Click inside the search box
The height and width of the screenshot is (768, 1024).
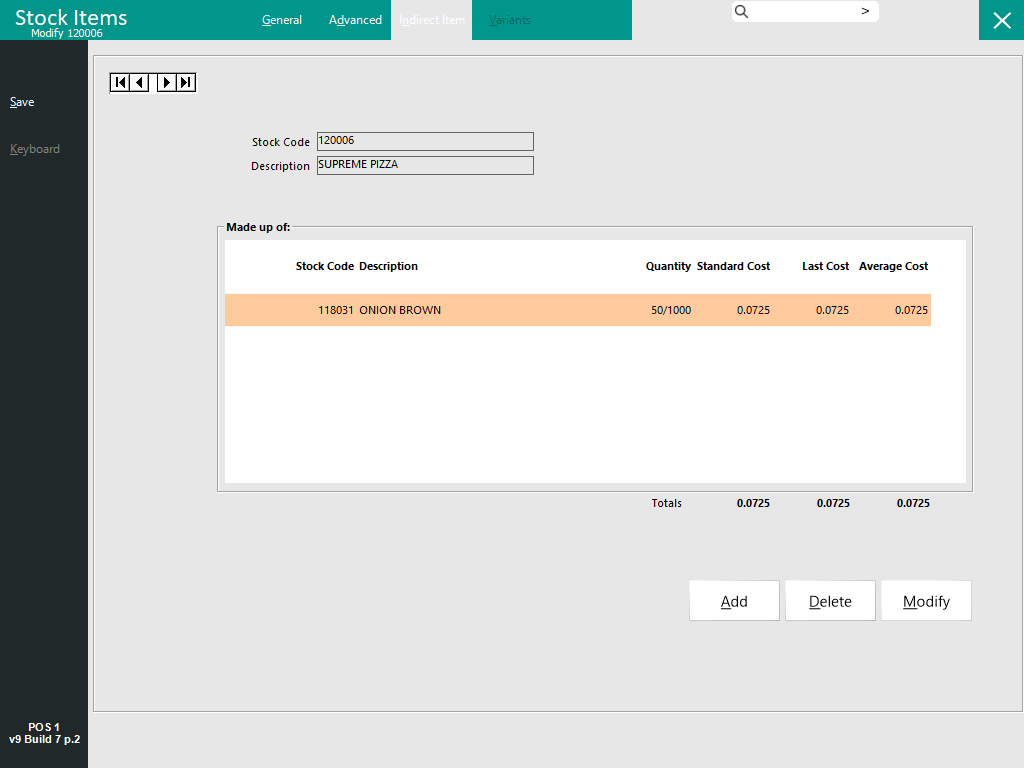805,11
